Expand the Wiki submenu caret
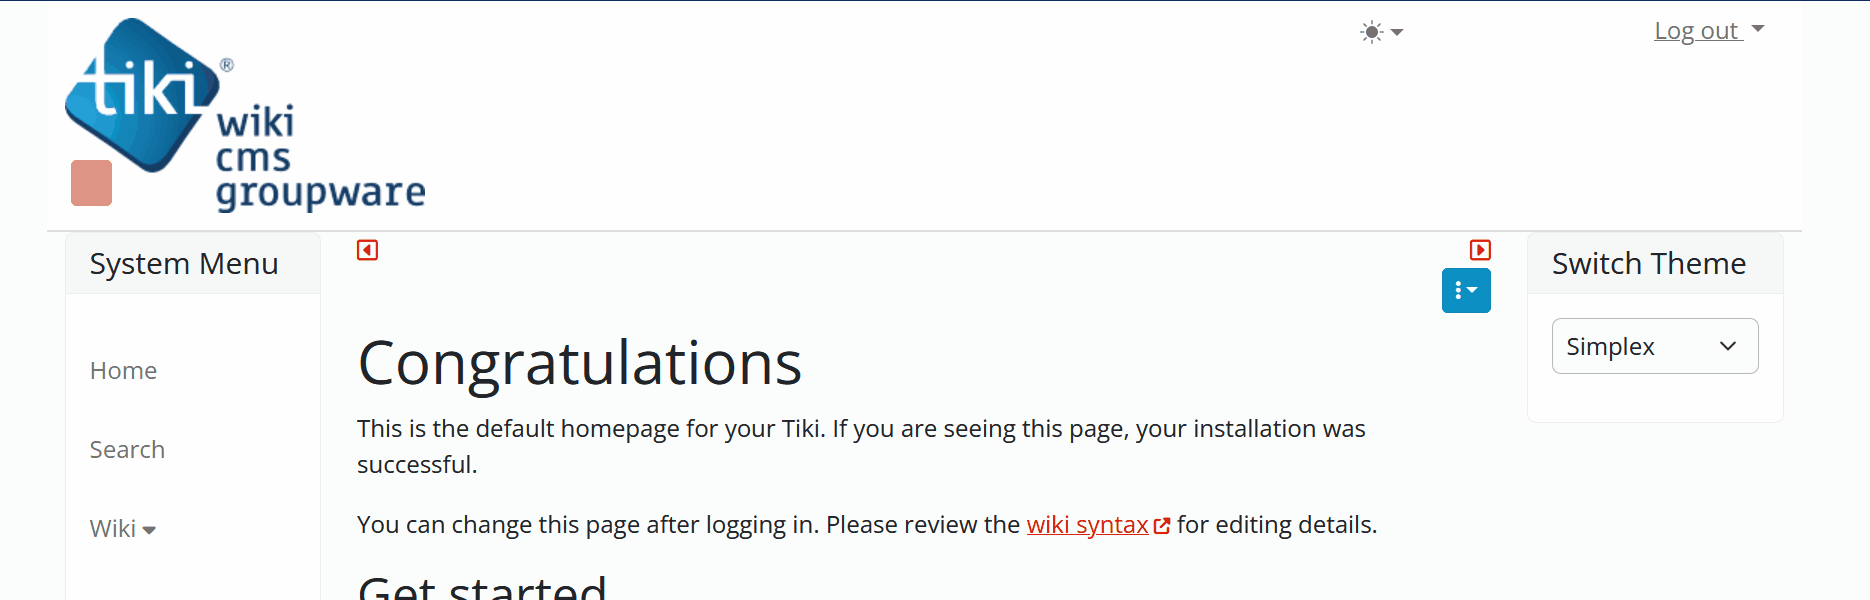The image size is (1870, 600). 149,530
